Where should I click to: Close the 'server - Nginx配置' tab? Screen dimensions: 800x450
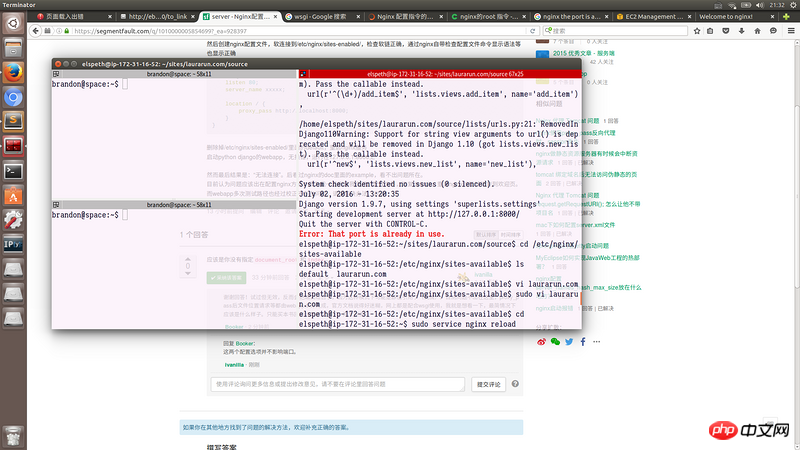(x=276, y=16)
